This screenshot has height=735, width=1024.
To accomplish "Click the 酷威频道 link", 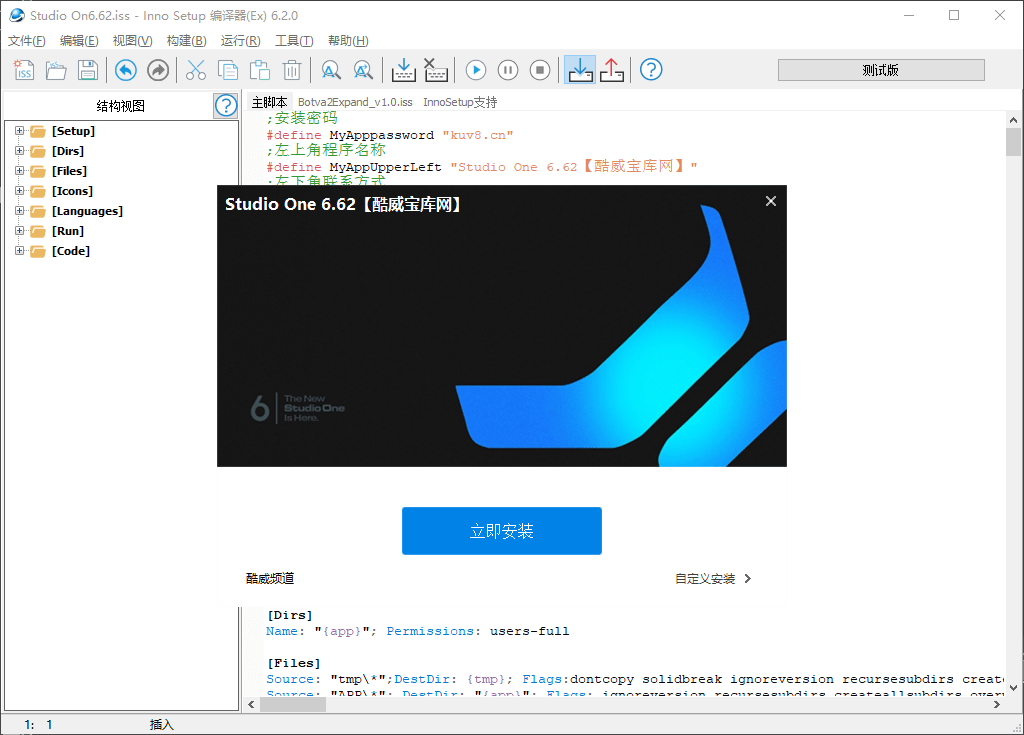I will tap(270, 578).
